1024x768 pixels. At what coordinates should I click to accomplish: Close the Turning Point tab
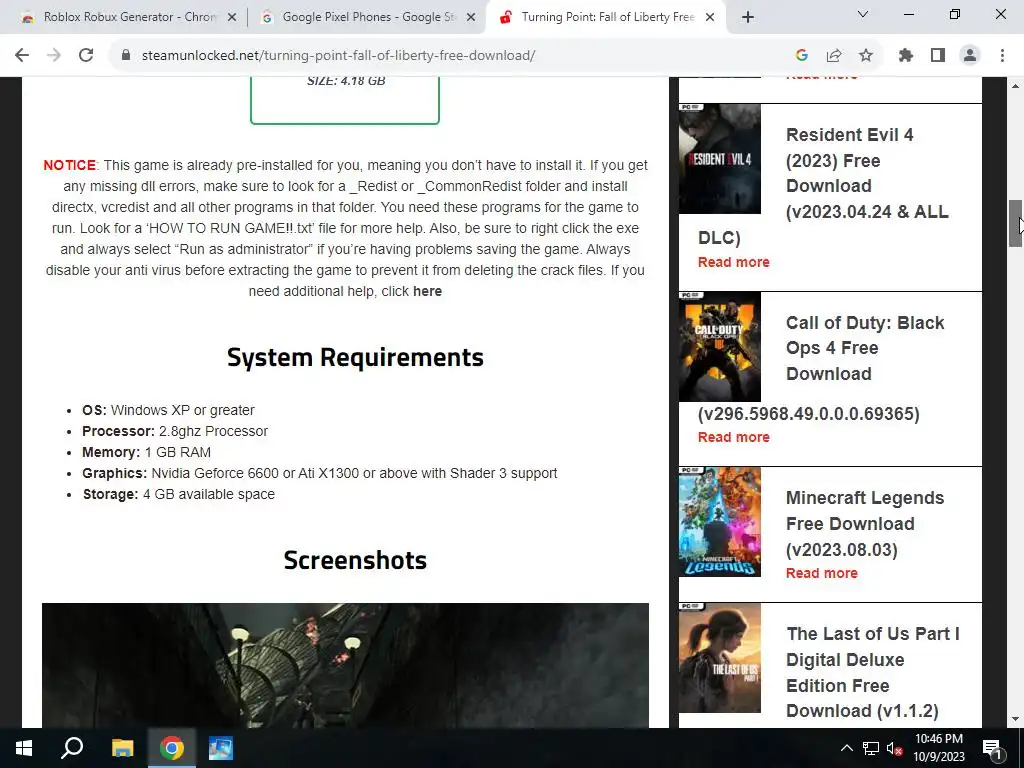click(711, 18)
